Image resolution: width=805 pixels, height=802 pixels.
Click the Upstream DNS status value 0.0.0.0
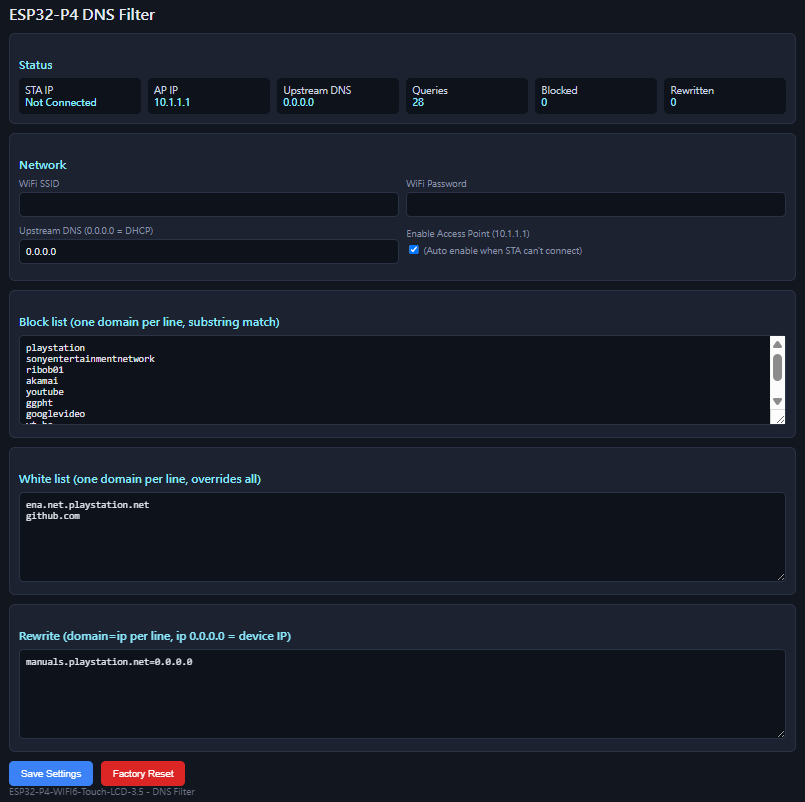[x=298, y=102]
